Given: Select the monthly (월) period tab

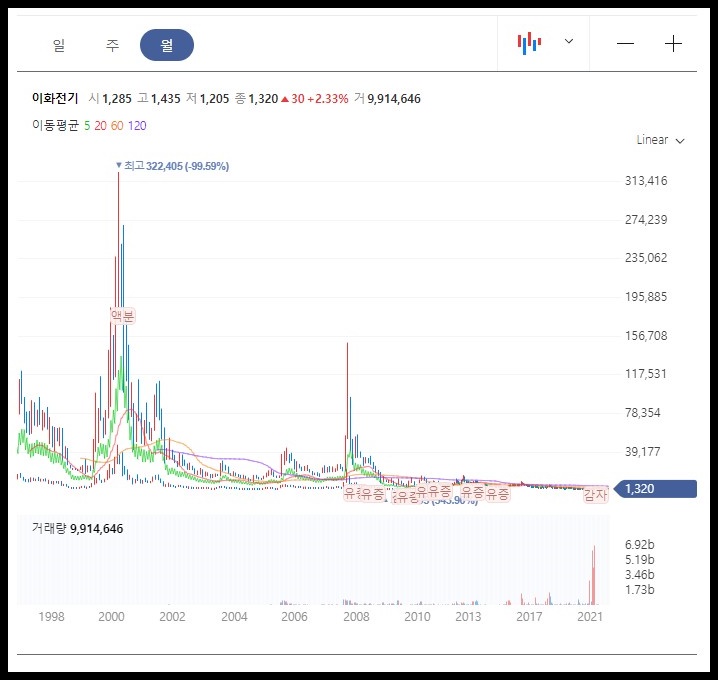Looking at the screenshot, I should [167, 45].
